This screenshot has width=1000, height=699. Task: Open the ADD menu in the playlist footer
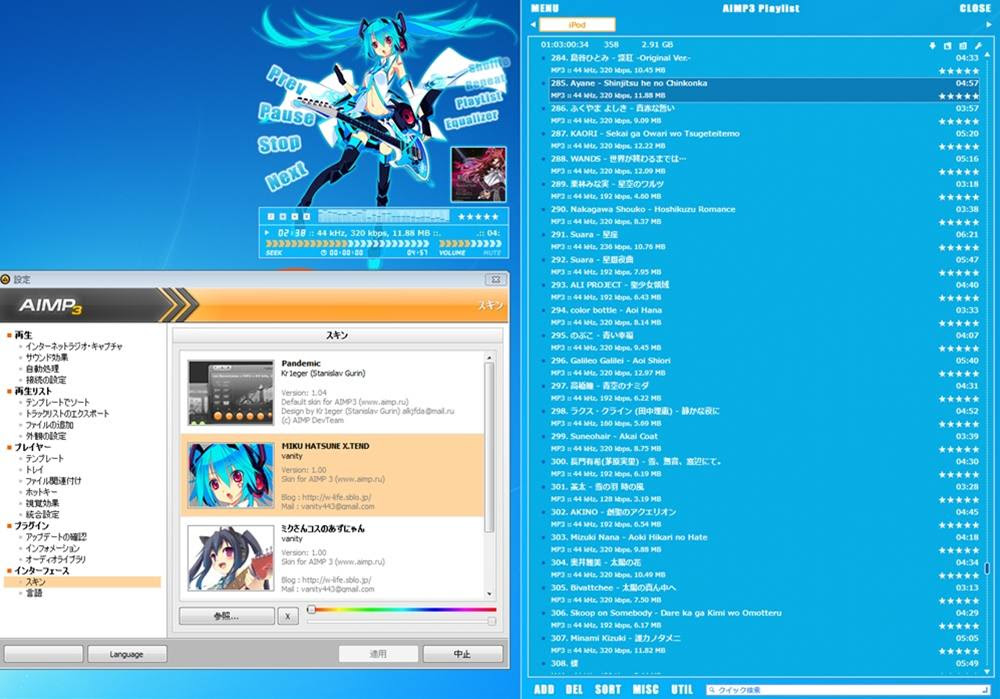point(544,689)
